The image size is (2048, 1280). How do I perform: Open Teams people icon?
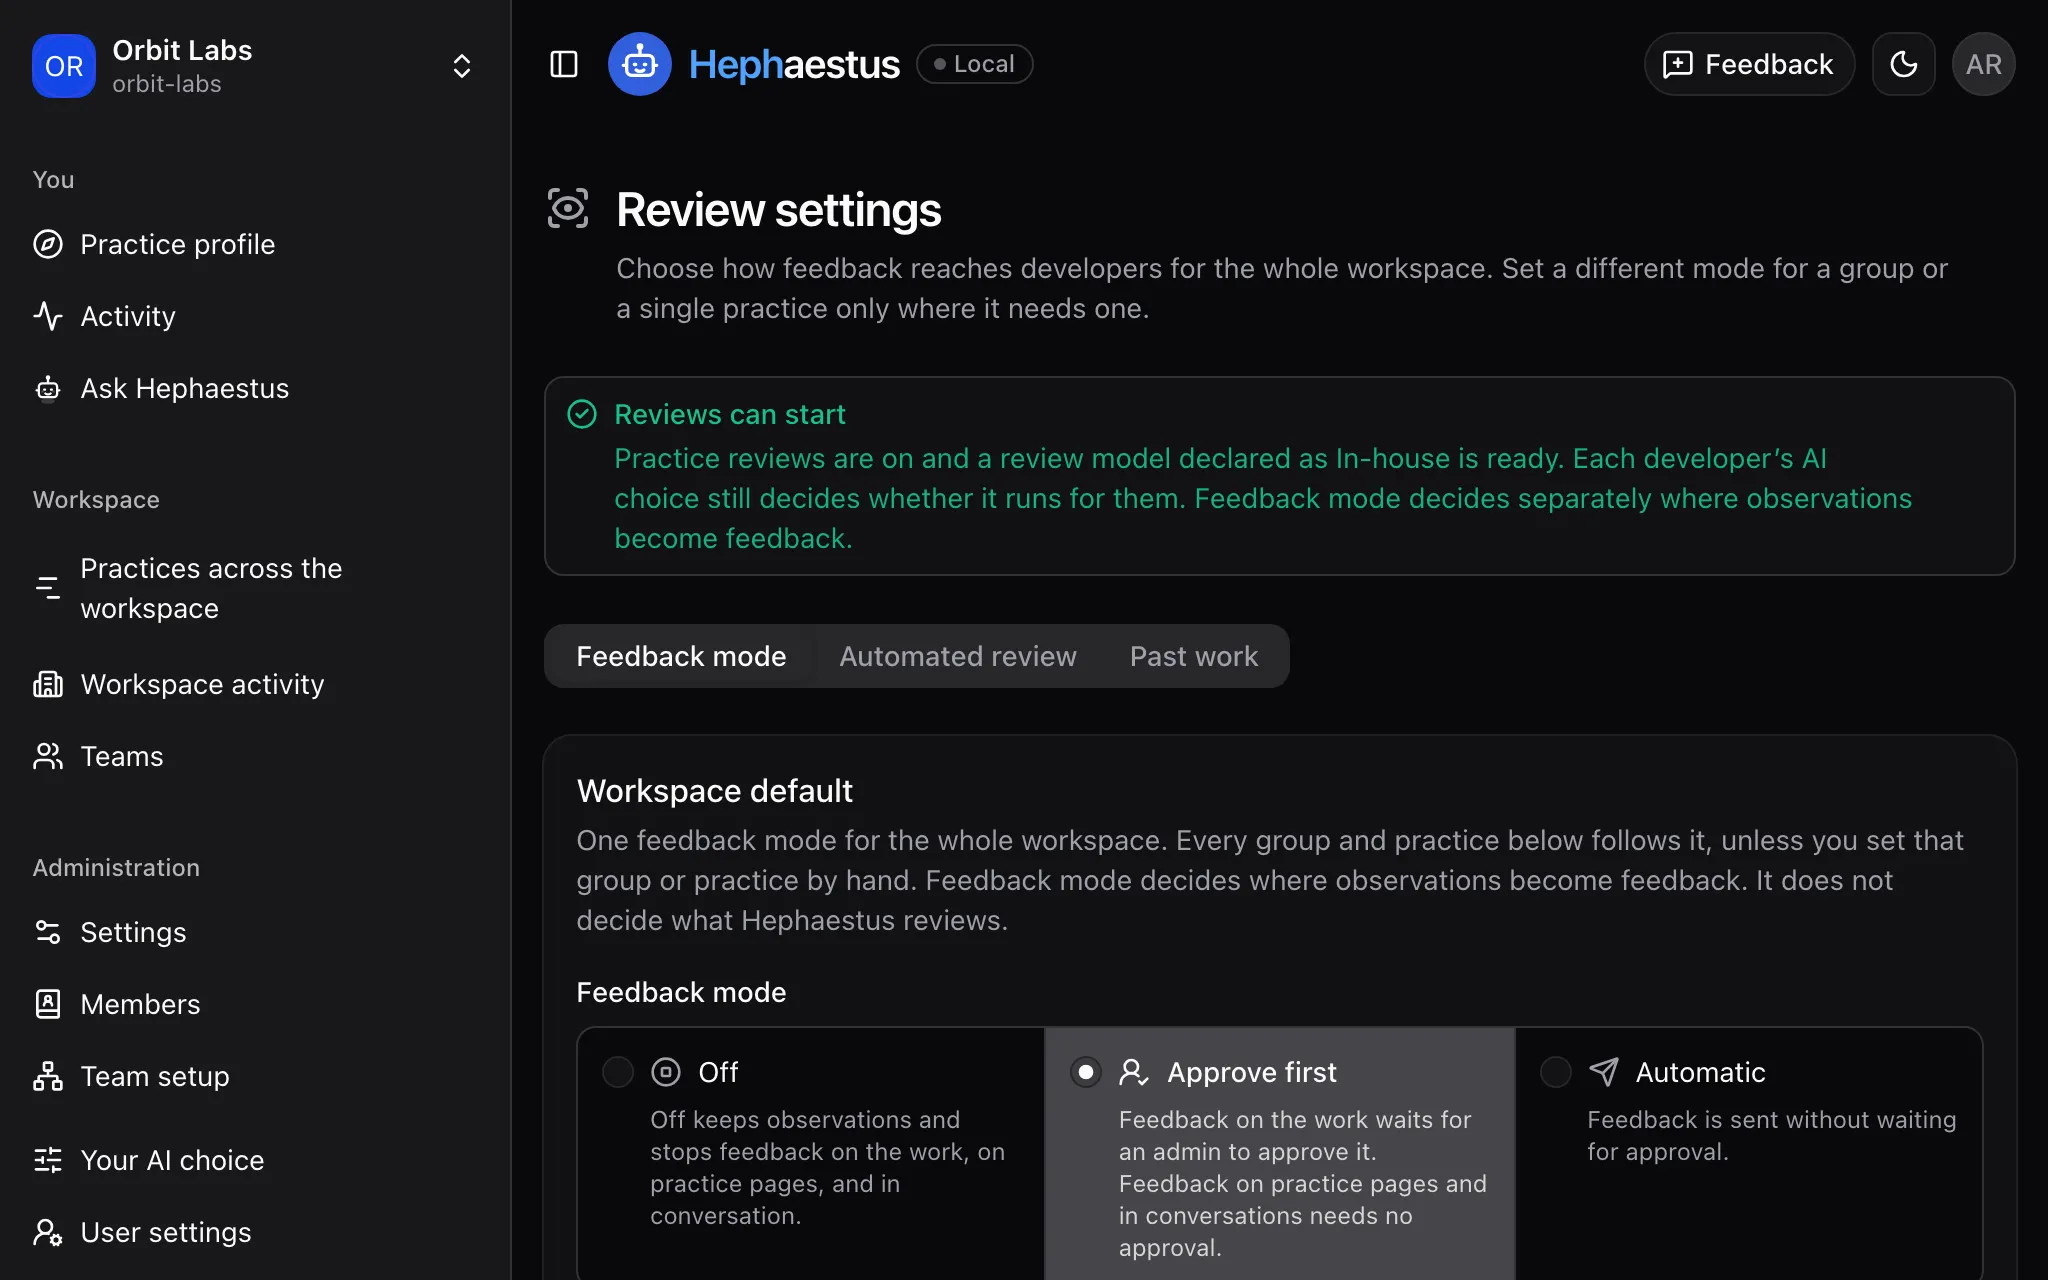tap(48, 756)
